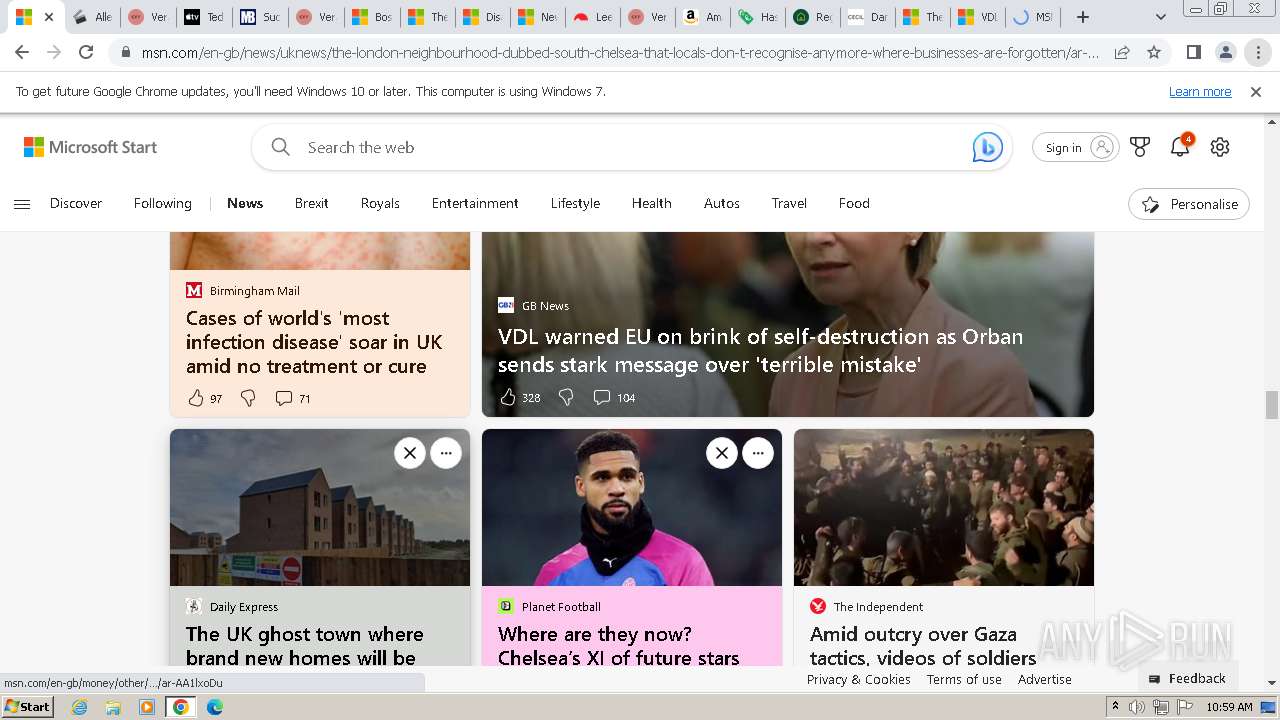Click the Bing chat icon in the search bar
This screenshot has width=1280, height=720.
pyautogui.click(x=987, y=148)
